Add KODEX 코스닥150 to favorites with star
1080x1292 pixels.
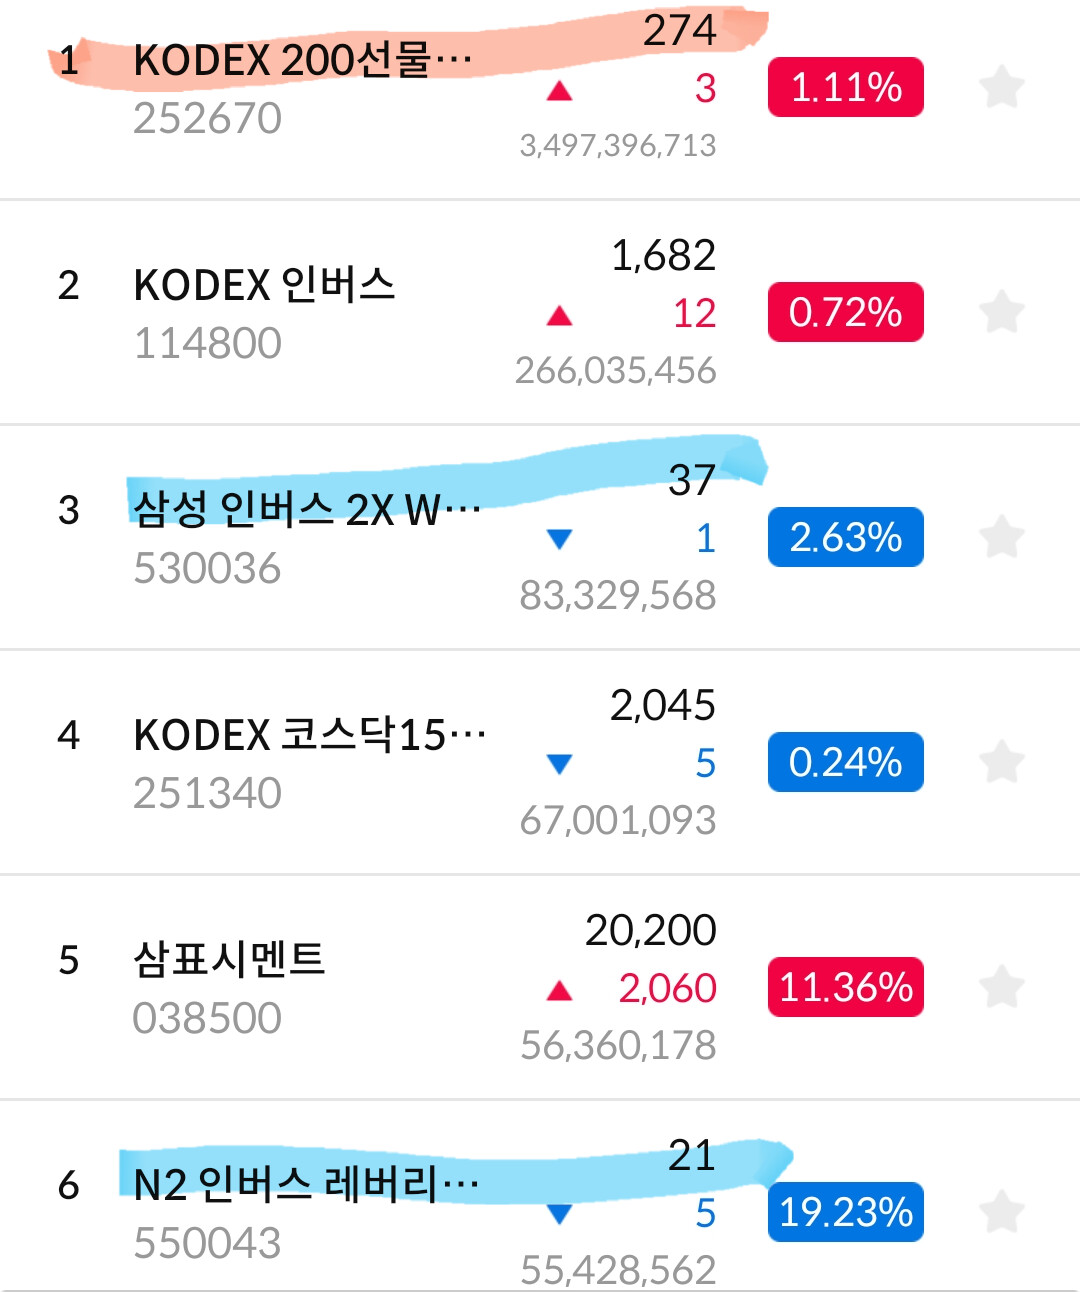coord(1001,762)
